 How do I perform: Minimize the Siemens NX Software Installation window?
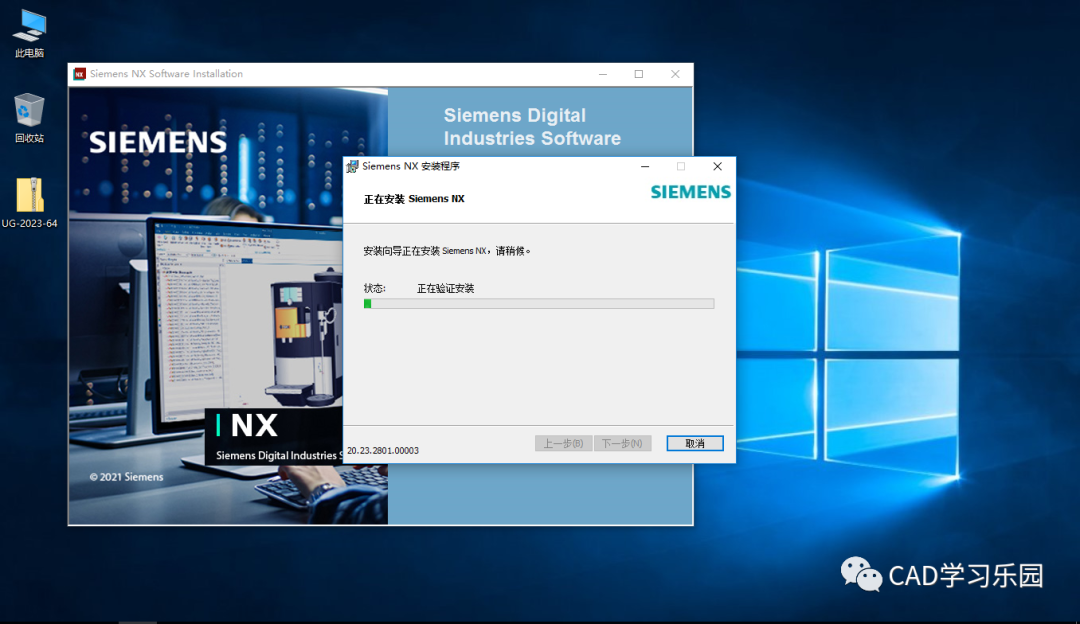(x=603, y=74)
